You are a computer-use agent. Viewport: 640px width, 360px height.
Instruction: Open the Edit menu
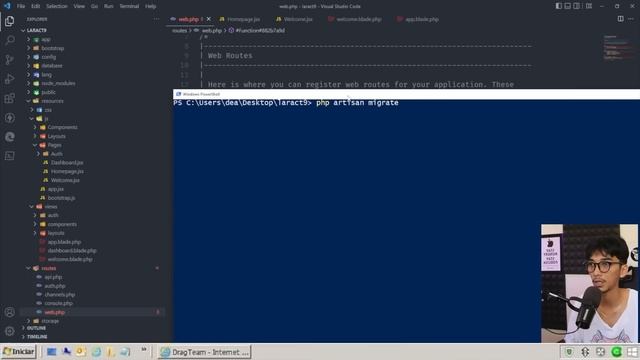pyautogui.click(x=36, y=6)
